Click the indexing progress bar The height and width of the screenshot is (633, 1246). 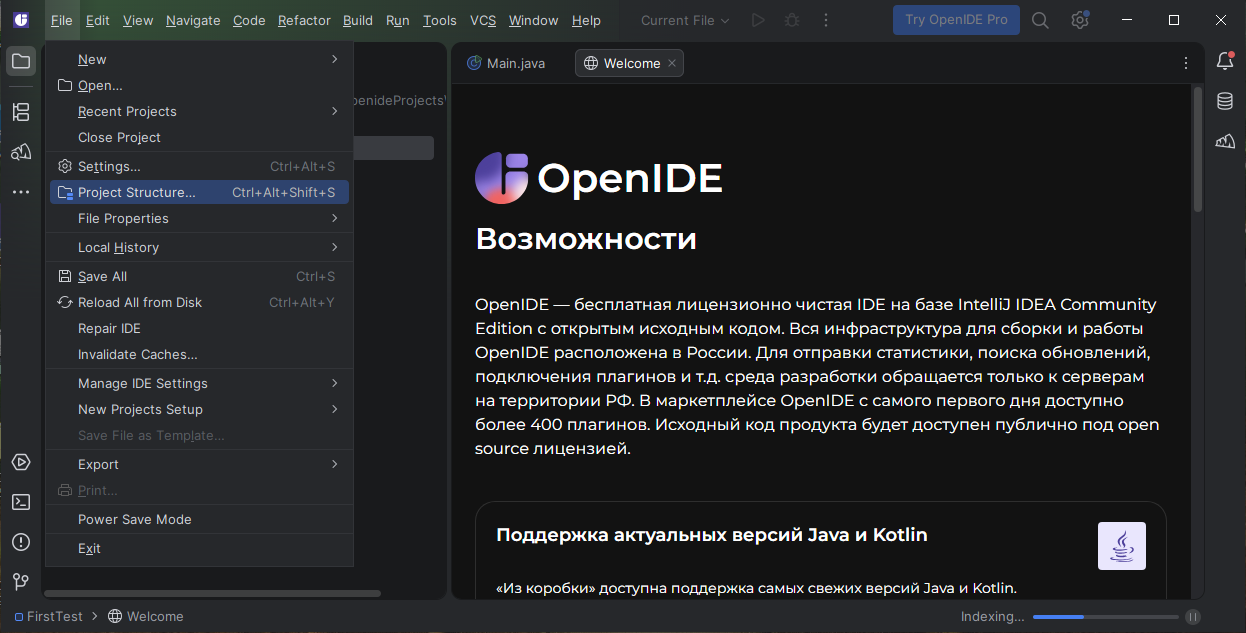click(1105, 617)
